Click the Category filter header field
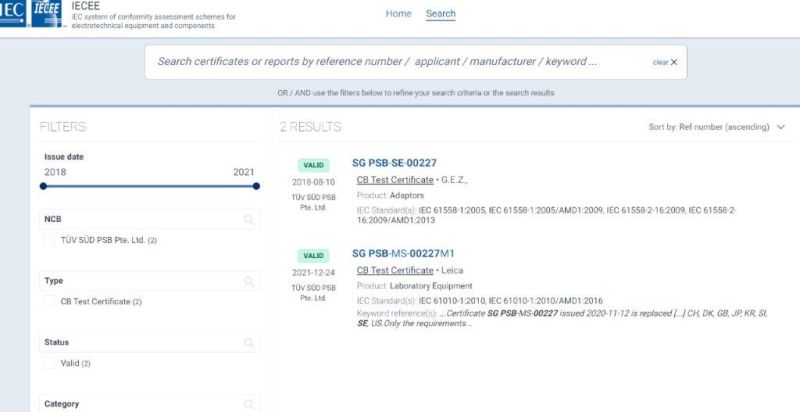Image resolution: width=800 pixels, height=412 pixels. click(x=149, y=403)
